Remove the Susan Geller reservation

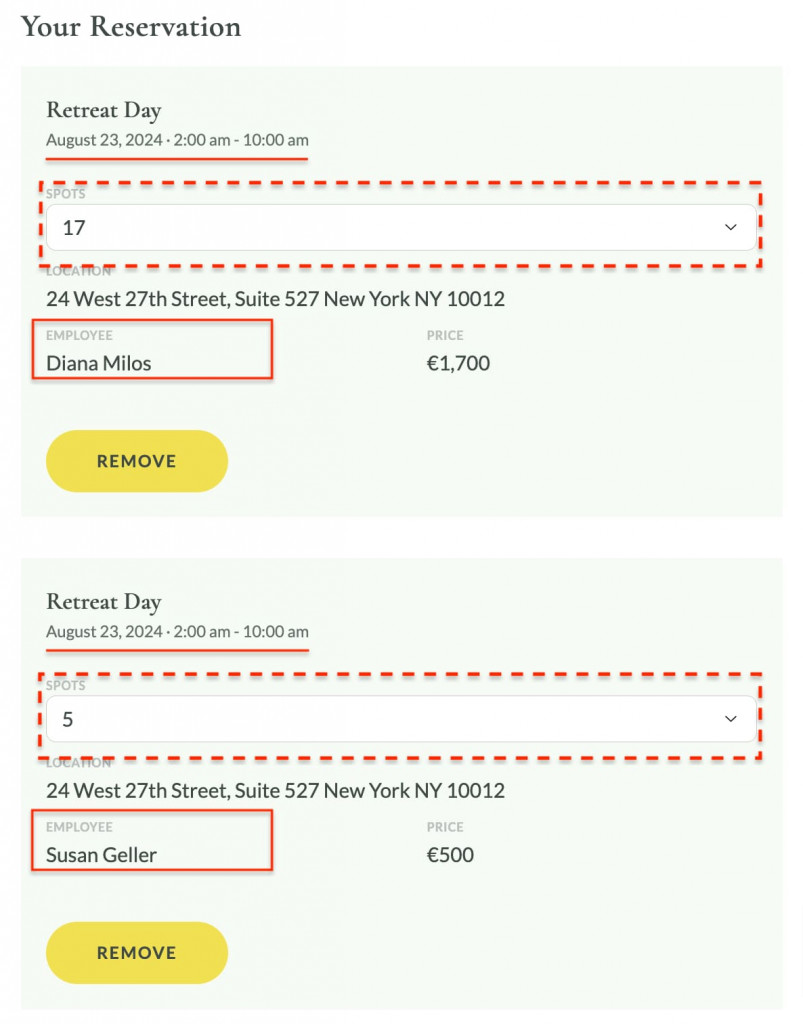pos(136,953)
